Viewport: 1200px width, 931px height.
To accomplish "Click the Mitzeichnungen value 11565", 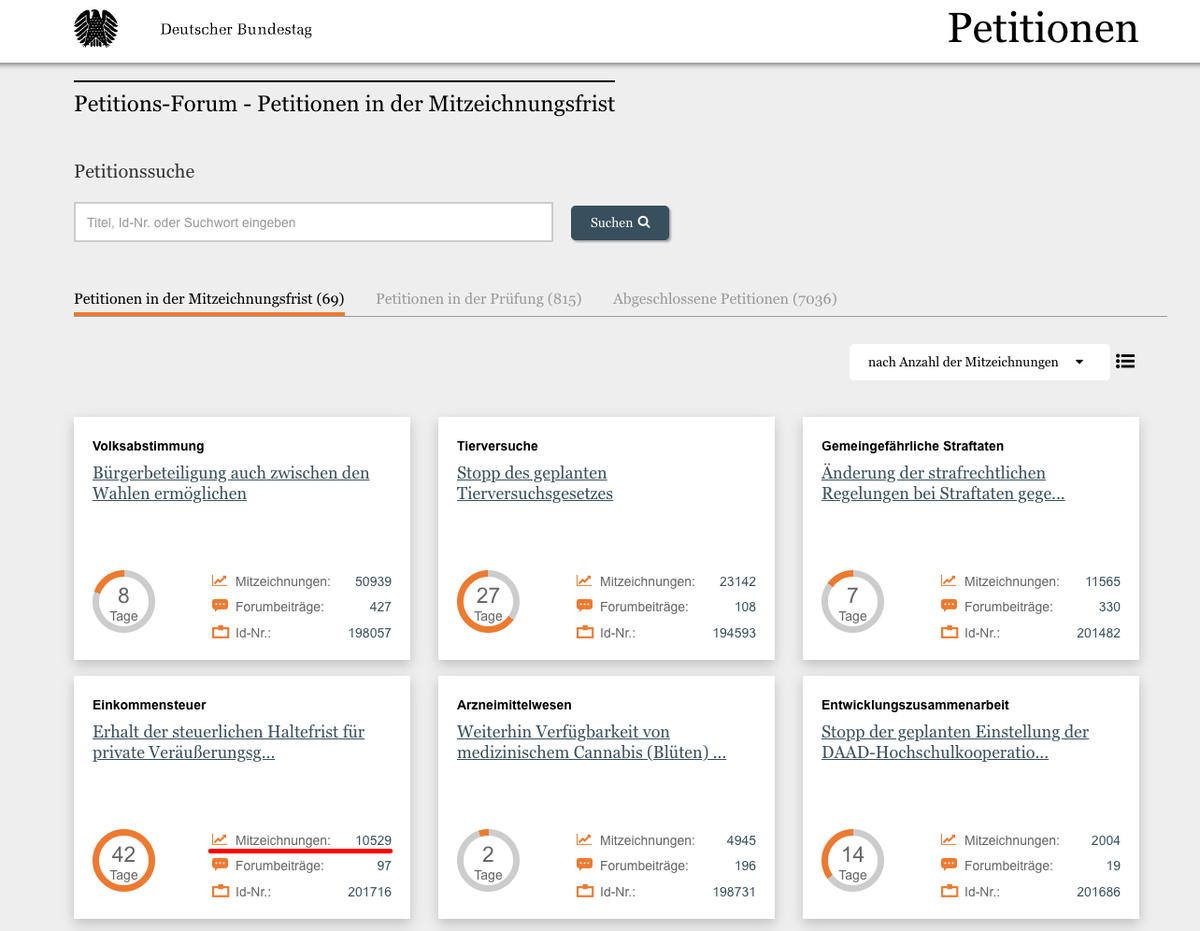I will point(1103,581).
